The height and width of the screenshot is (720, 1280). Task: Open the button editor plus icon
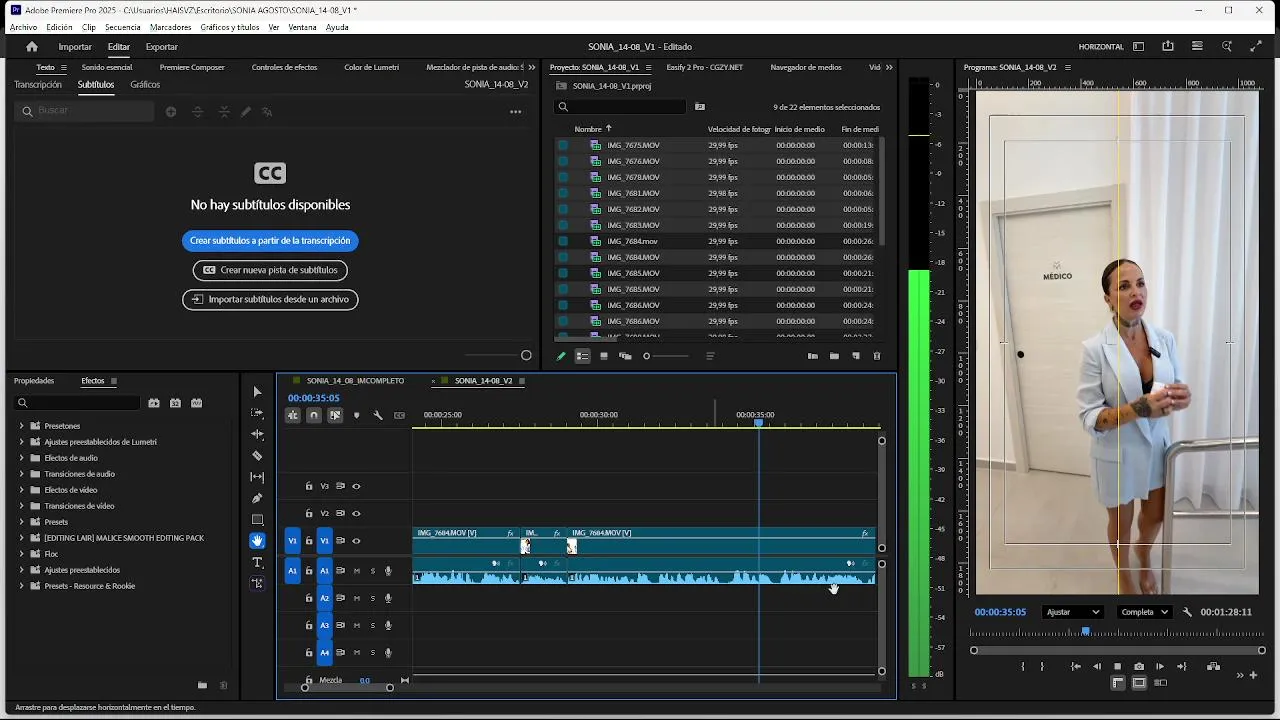[1253, 675]
